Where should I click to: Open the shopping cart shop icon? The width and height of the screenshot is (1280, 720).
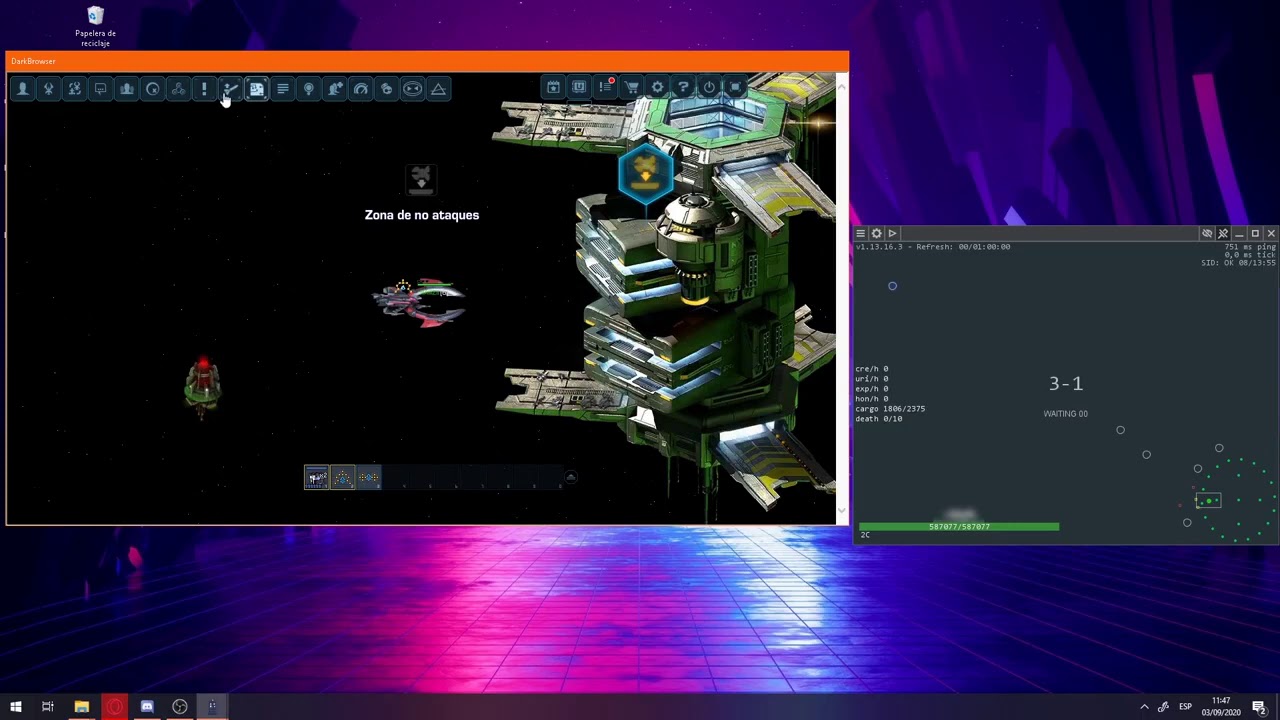(631, 87)
